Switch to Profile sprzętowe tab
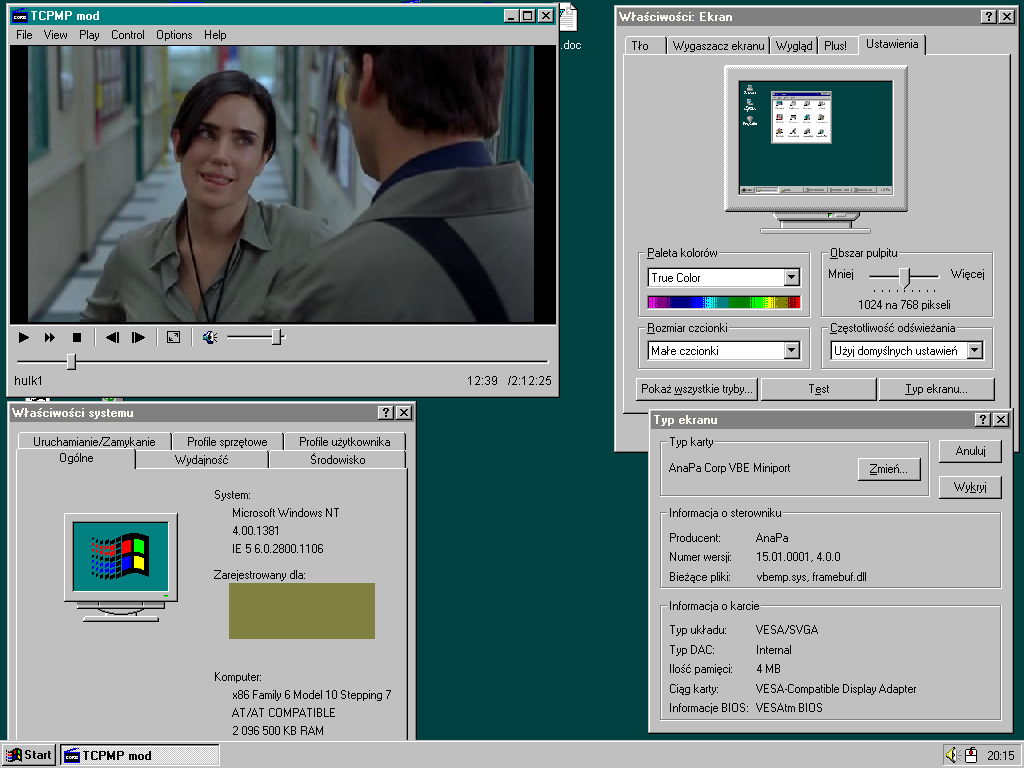 pyautogui.click(x=227, y=442)
